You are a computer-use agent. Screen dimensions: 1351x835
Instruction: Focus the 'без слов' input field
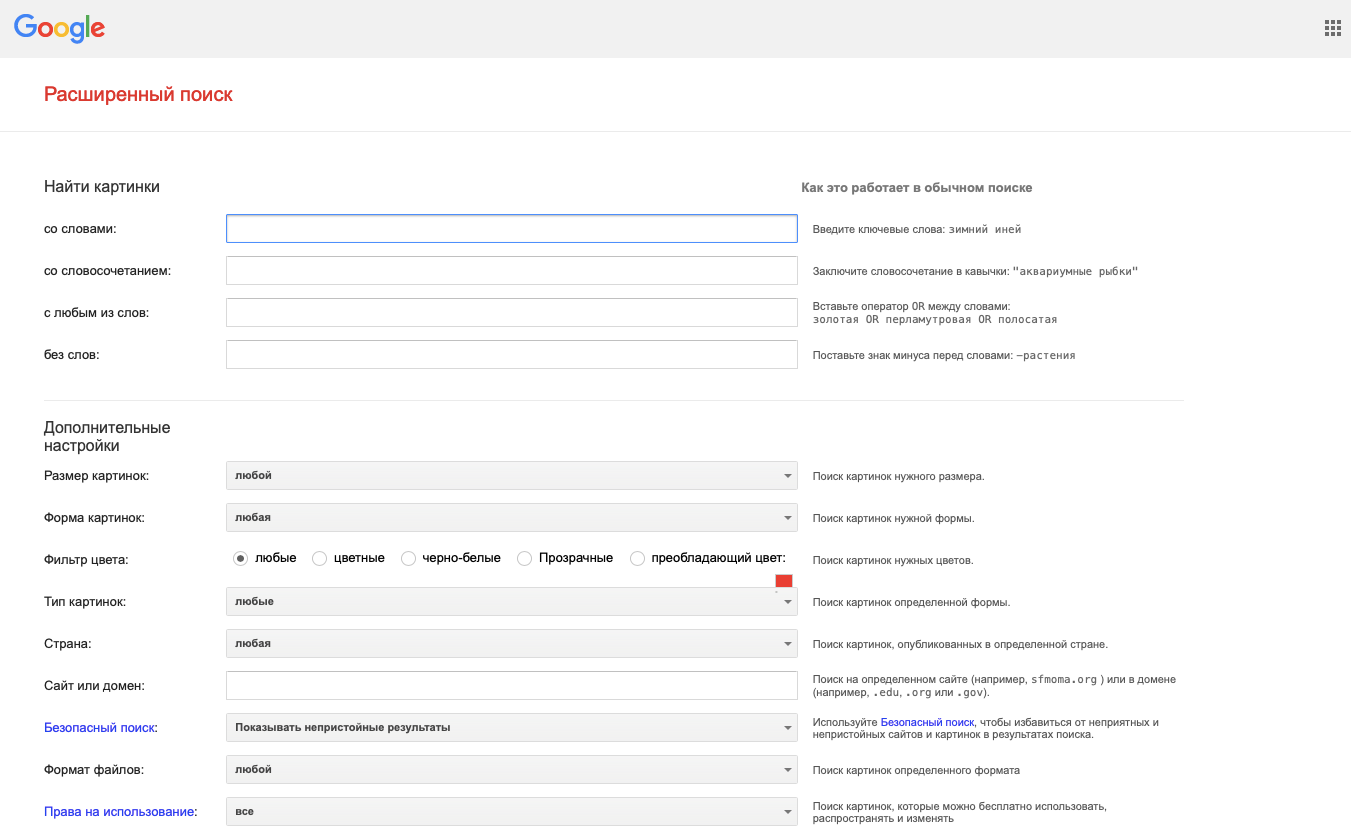(512, 355)
